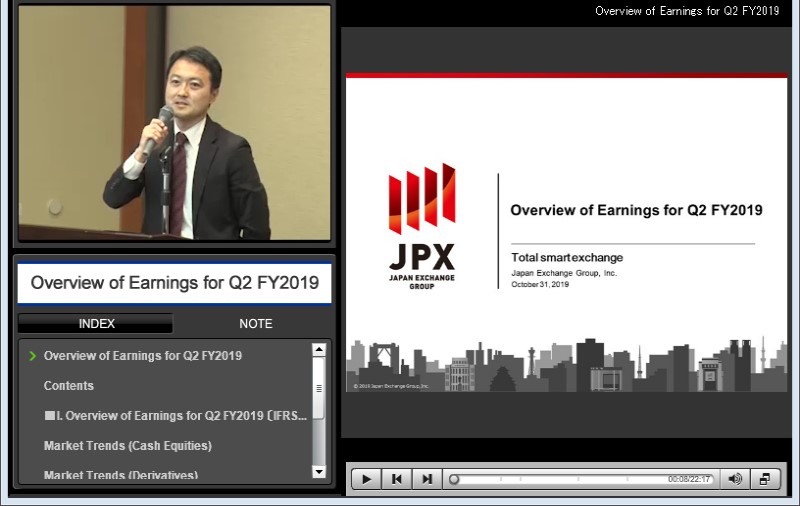This screenshot has height=506, width=800.
Task: Click the first chapter tick on the seek bar
Action: [501, 479]
